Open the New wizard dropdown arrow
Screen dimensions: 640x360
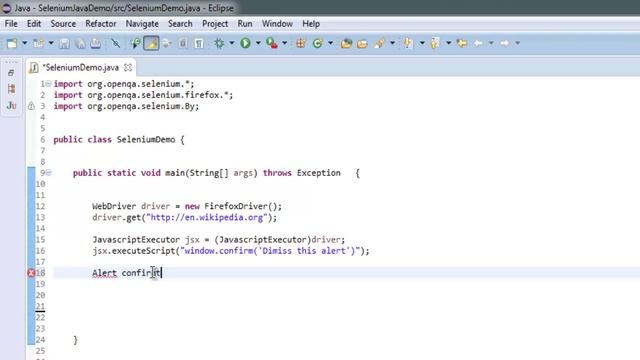click(x=24, y=43)
